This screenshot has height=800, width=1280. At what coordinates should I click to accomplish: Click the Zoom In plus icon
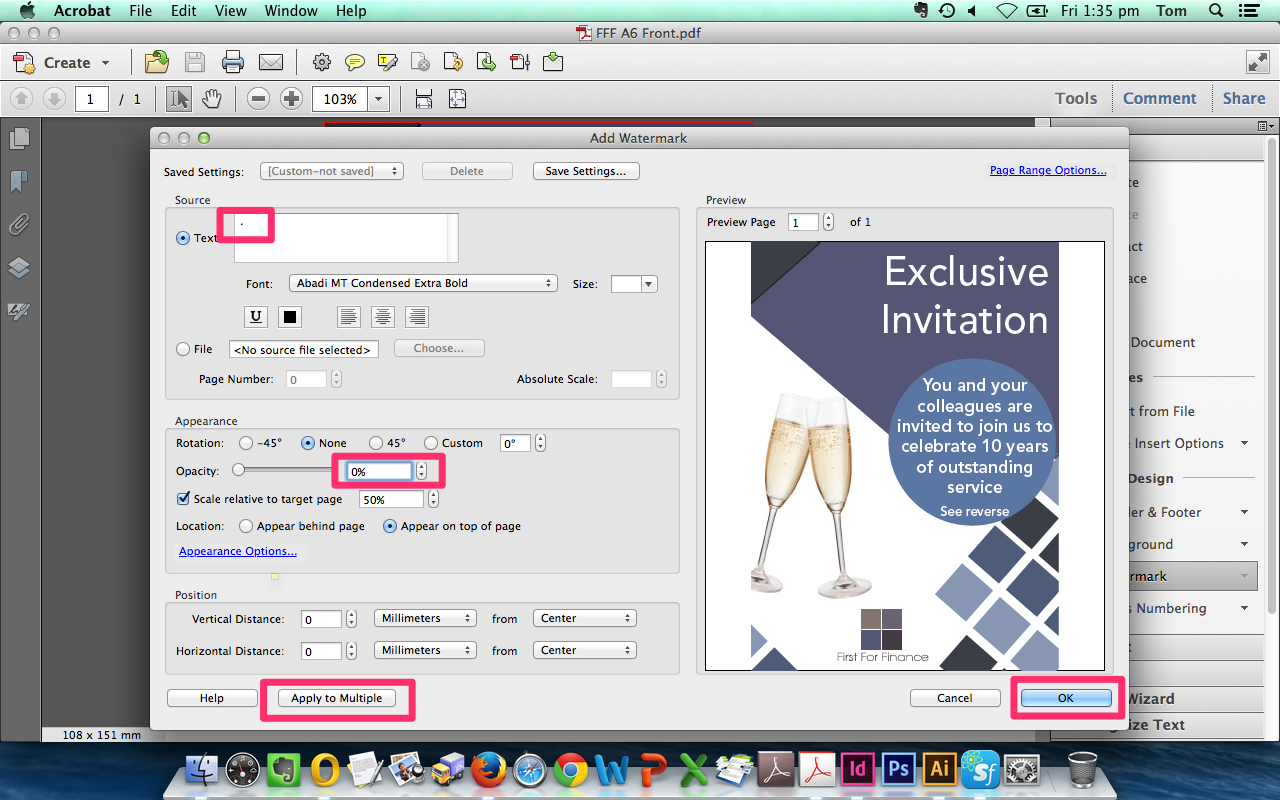pos(290,98)
